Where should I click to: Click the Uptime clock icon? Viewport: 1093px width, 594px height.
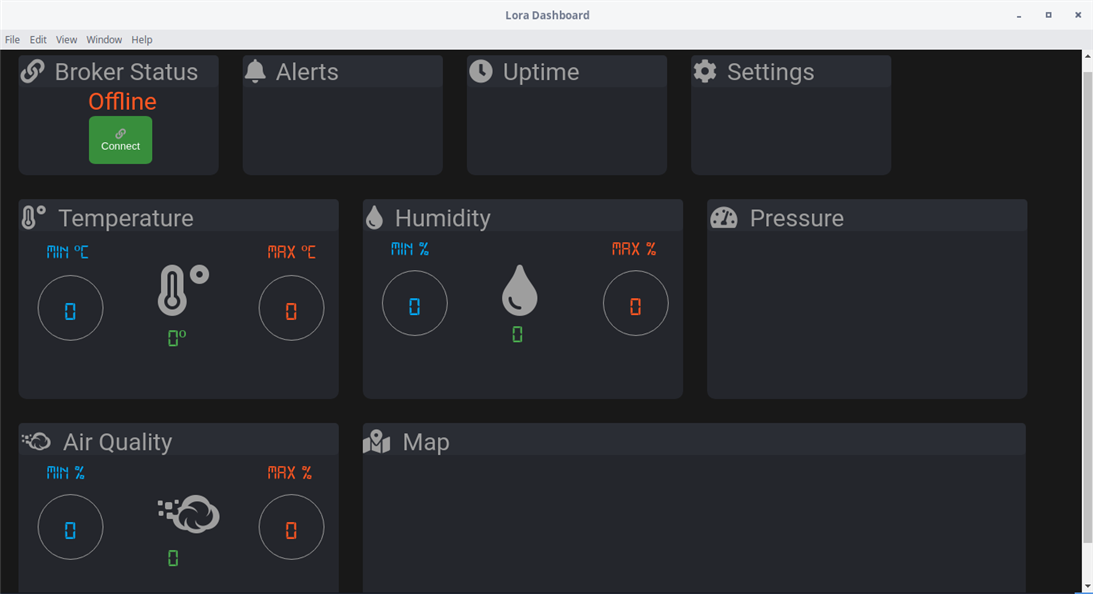point(481,72)
